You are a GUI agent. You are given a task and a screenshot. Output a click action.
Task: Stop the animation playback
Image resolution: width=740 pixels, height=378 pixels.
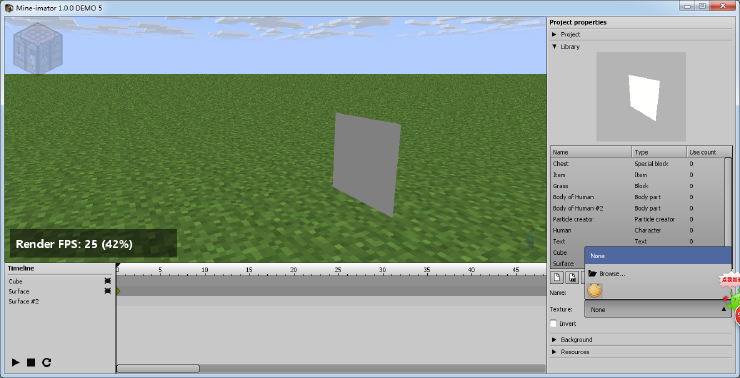click(x=31, y=362)
